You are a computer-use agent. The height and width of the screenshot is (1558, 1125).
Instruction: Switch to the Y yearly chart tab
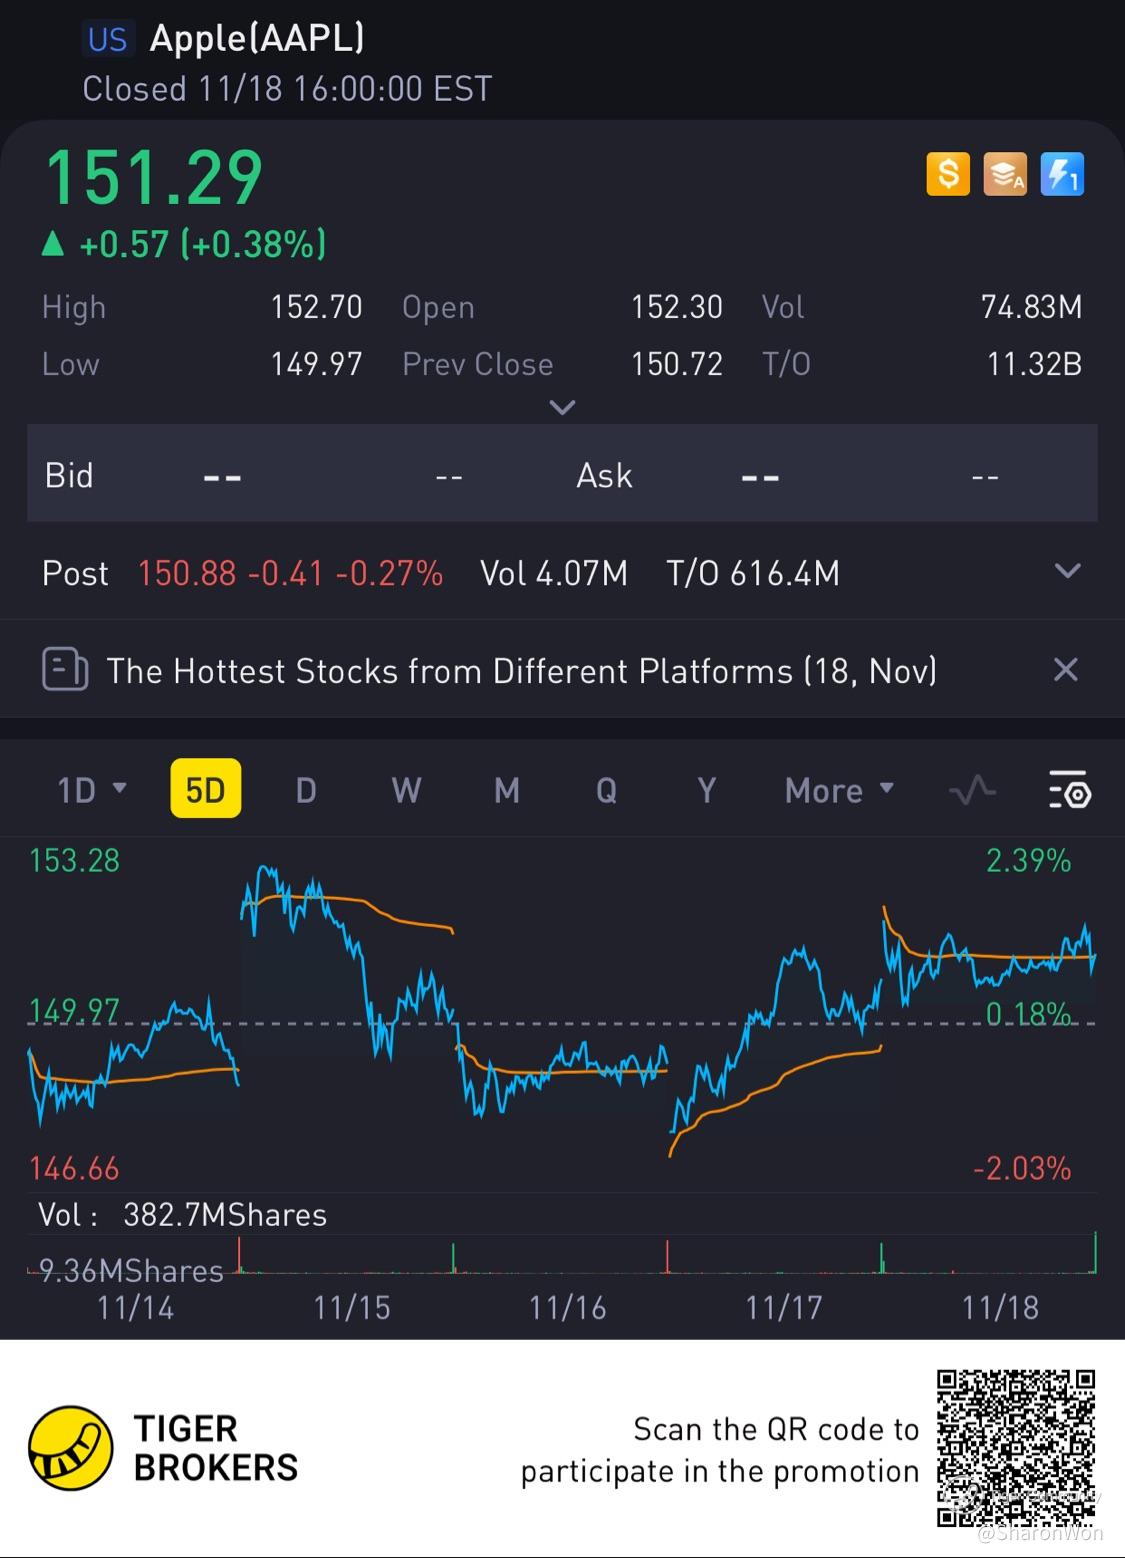tap(707, 790)
